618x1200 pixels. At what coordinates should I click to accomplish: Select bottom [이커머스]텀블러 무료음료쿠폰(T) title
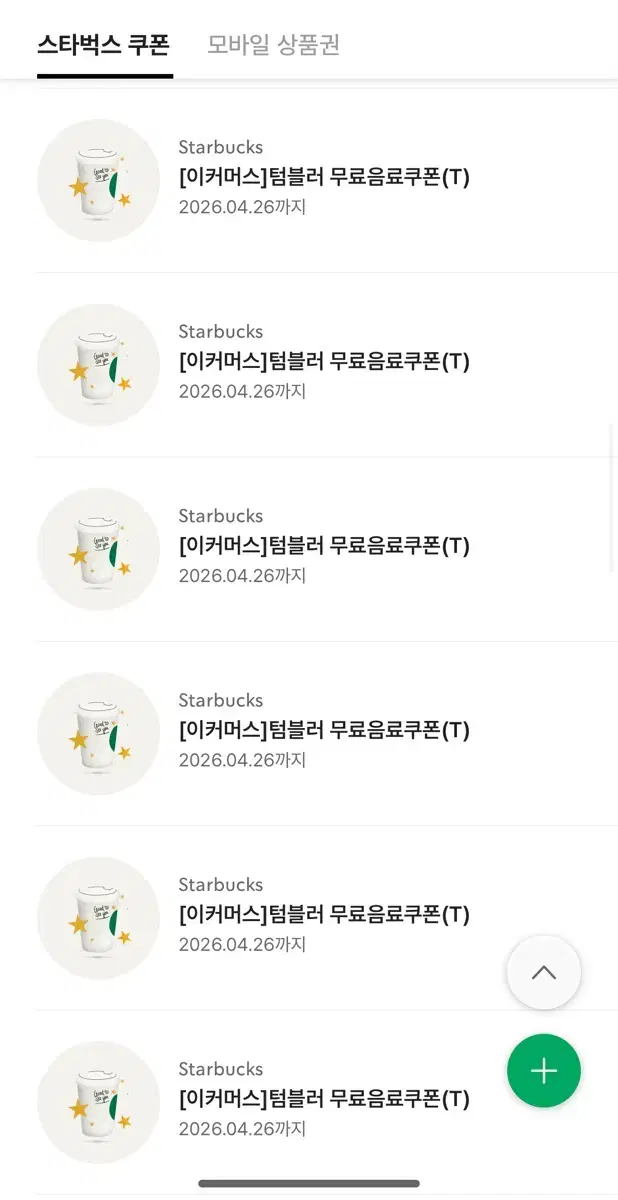[x=324, y=1099]
